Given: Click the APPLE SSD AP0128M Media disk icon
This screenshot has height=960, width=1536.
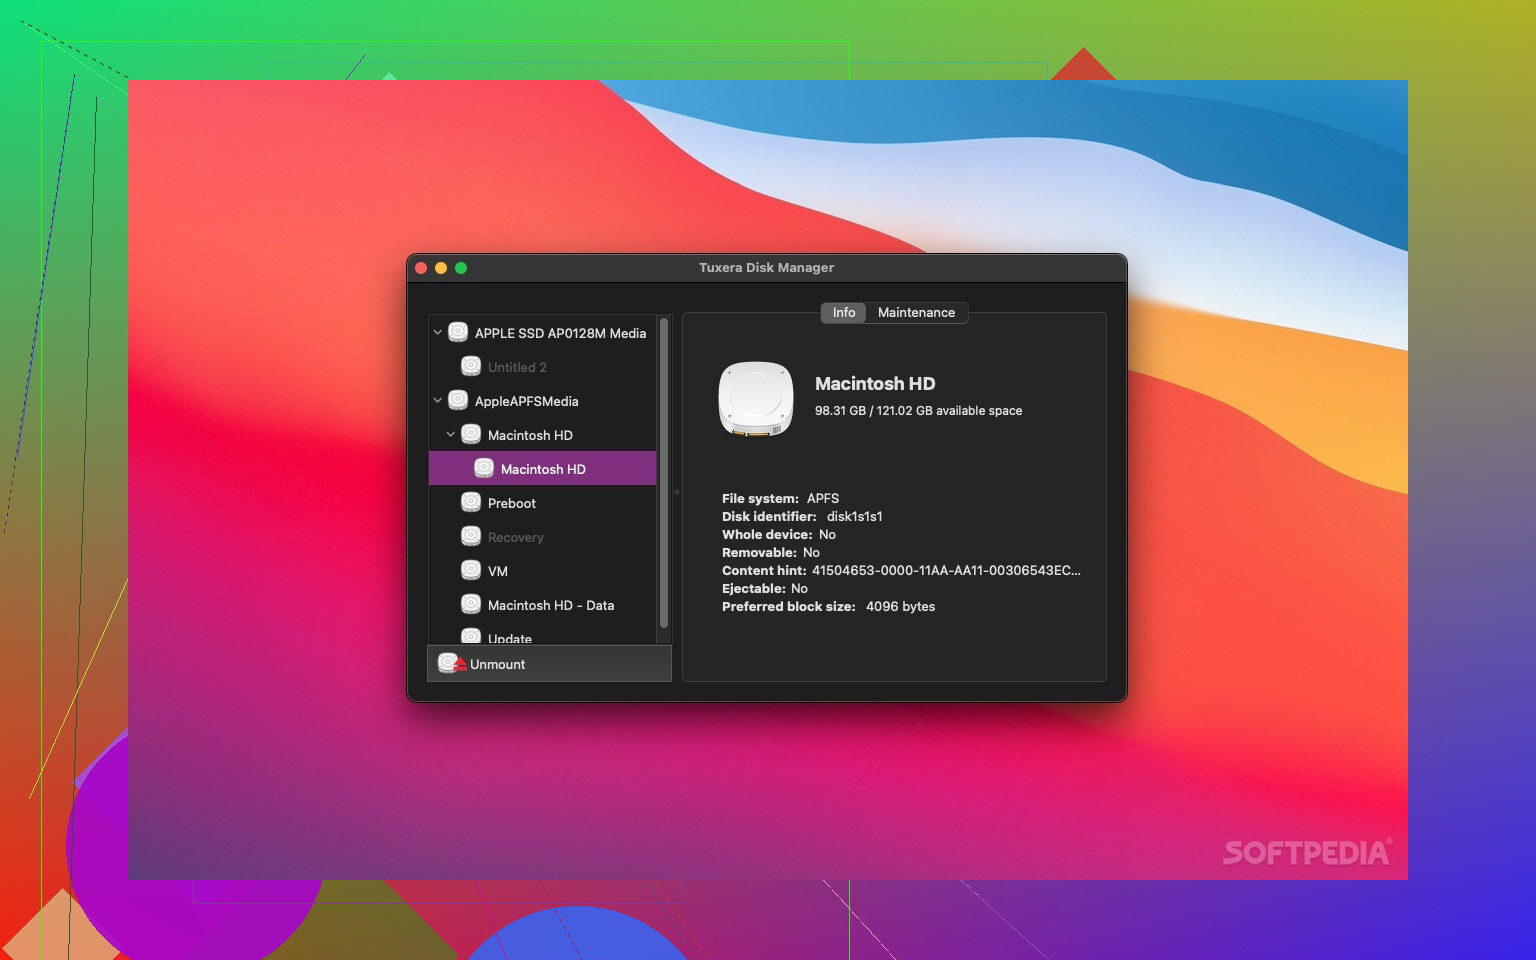Looking at the screenshot, I should (458, 332).
